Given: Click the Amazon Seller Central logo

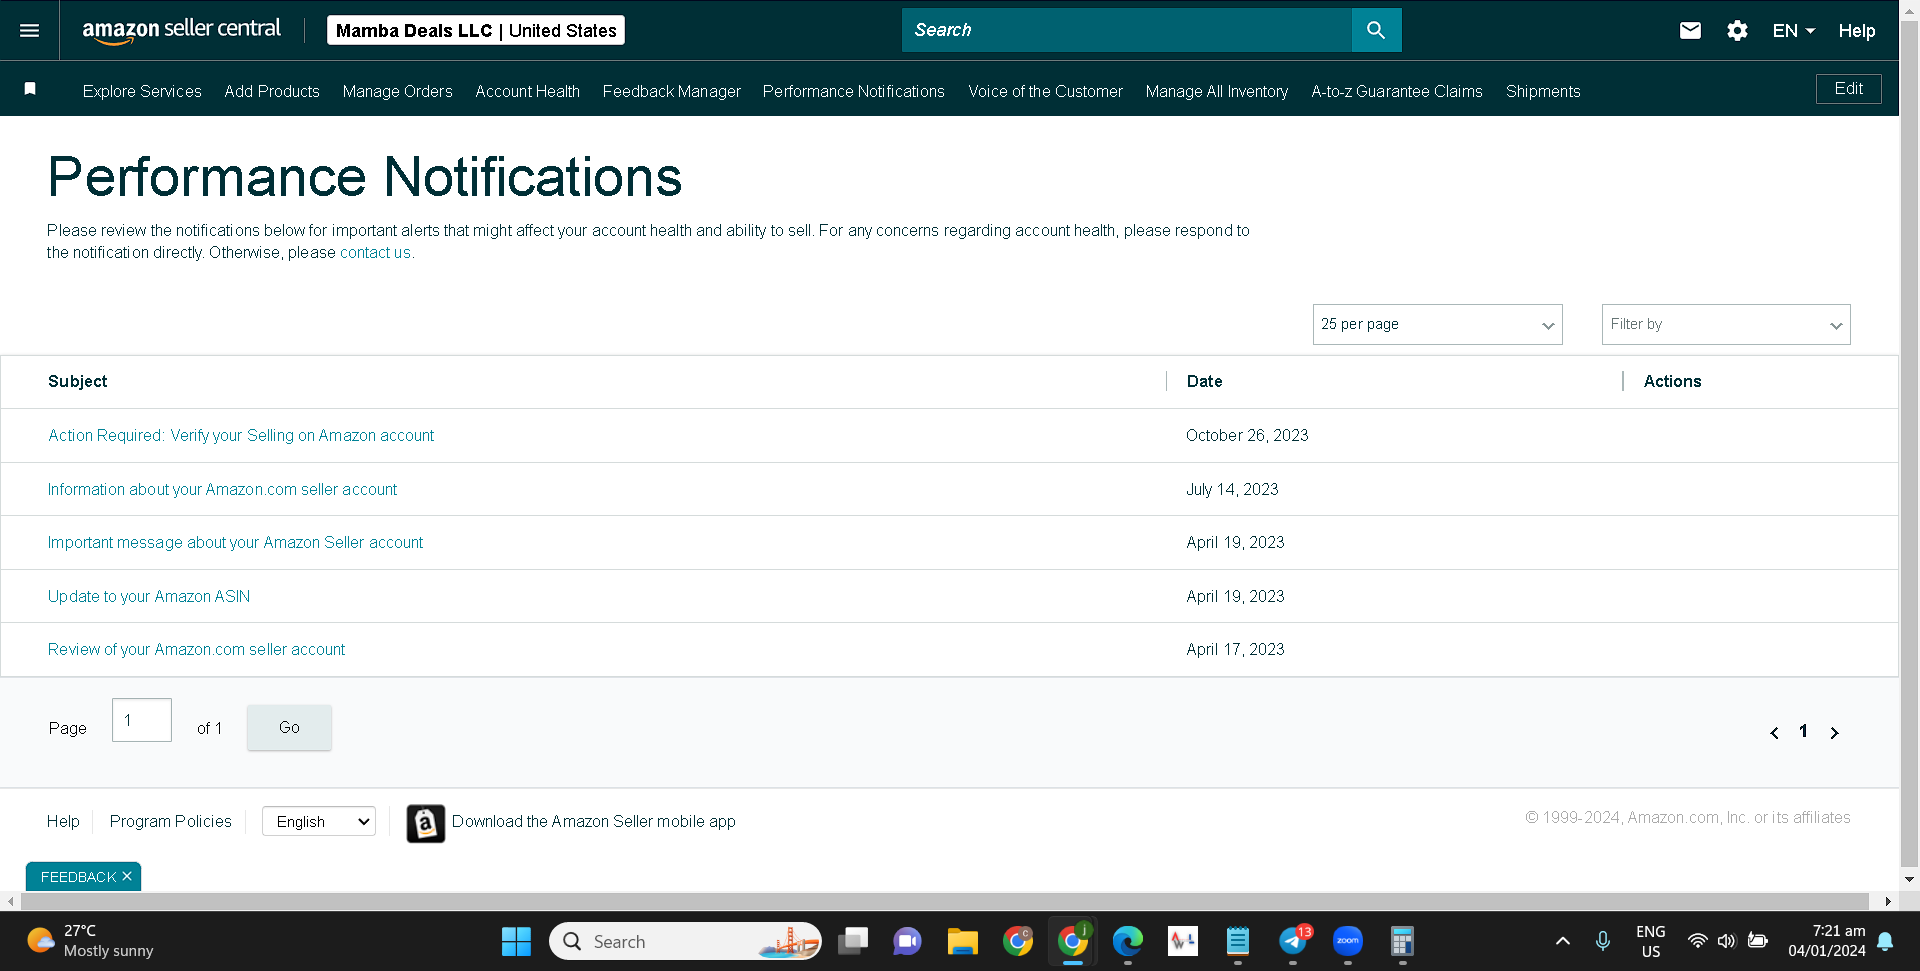Looking at the screenshot, I should tap(181, 30).
